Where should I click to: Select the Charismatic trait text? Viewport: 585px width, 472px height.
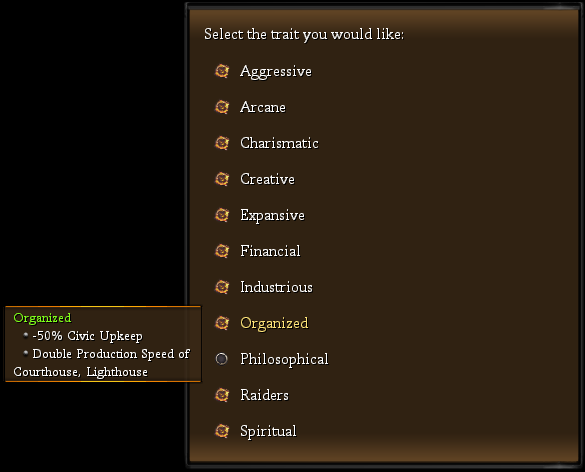[x=279, y=143]
